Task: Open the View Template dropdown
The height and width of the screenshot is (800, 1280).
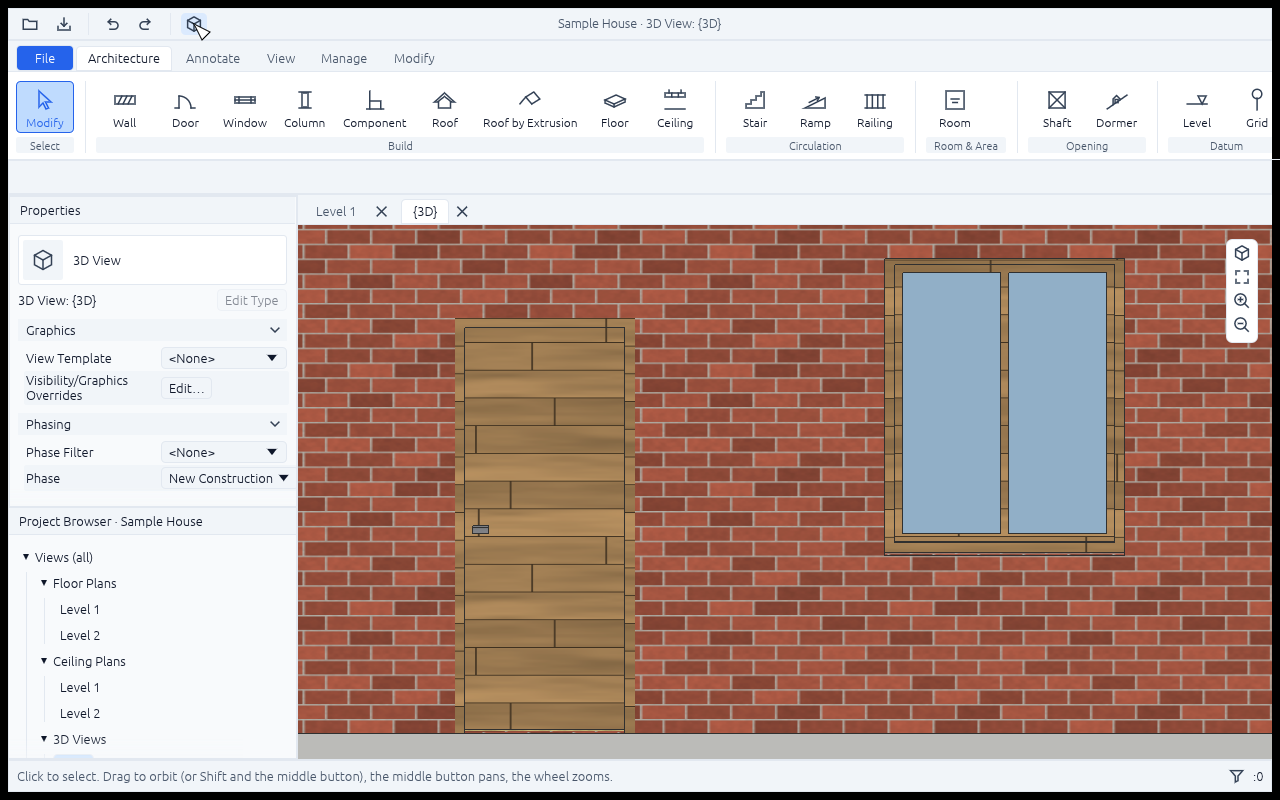Action: [x=224, y=358]
